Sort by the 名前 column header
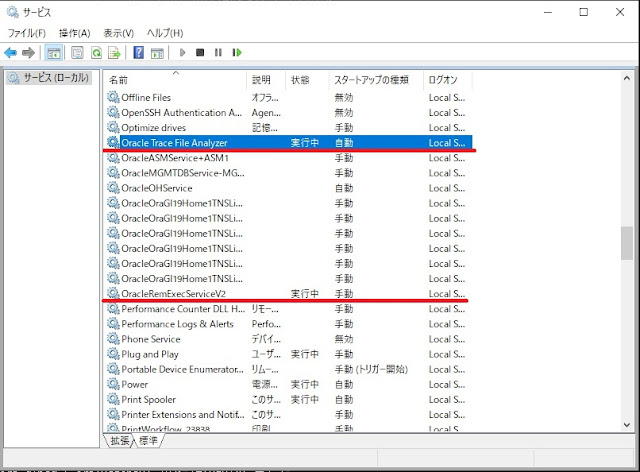 pyautogui.click(x=175, y=80)
